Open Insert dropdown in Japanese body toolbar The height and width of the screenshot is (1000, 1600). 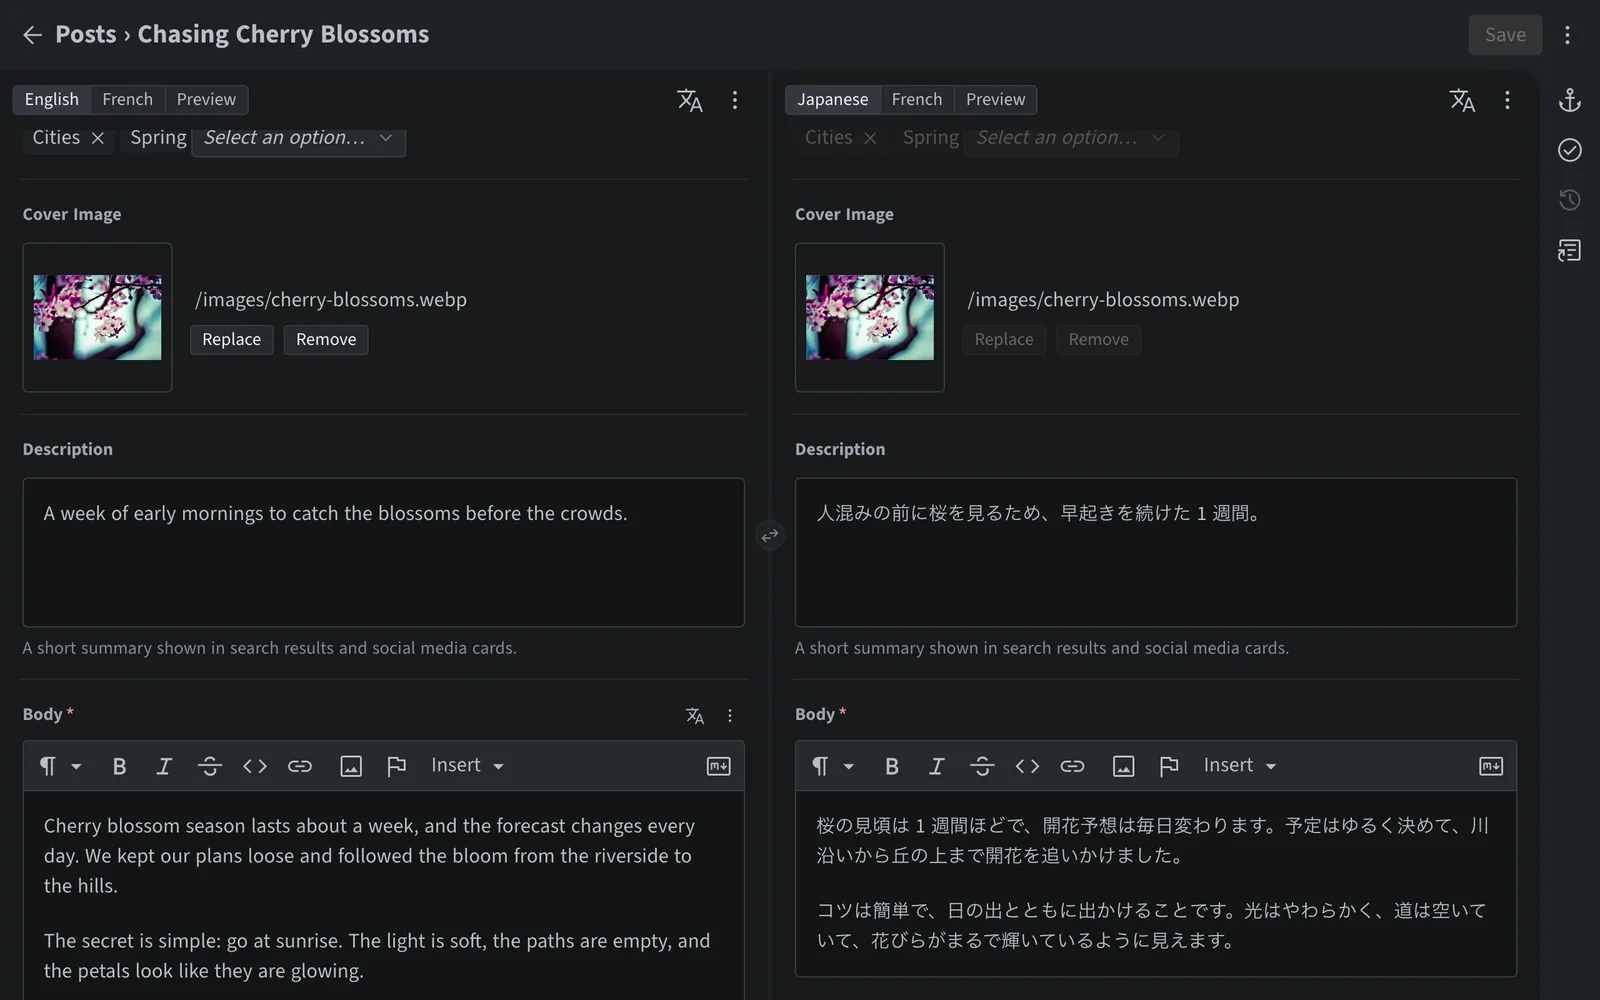pyautogui.click(x=1240, y=766)
